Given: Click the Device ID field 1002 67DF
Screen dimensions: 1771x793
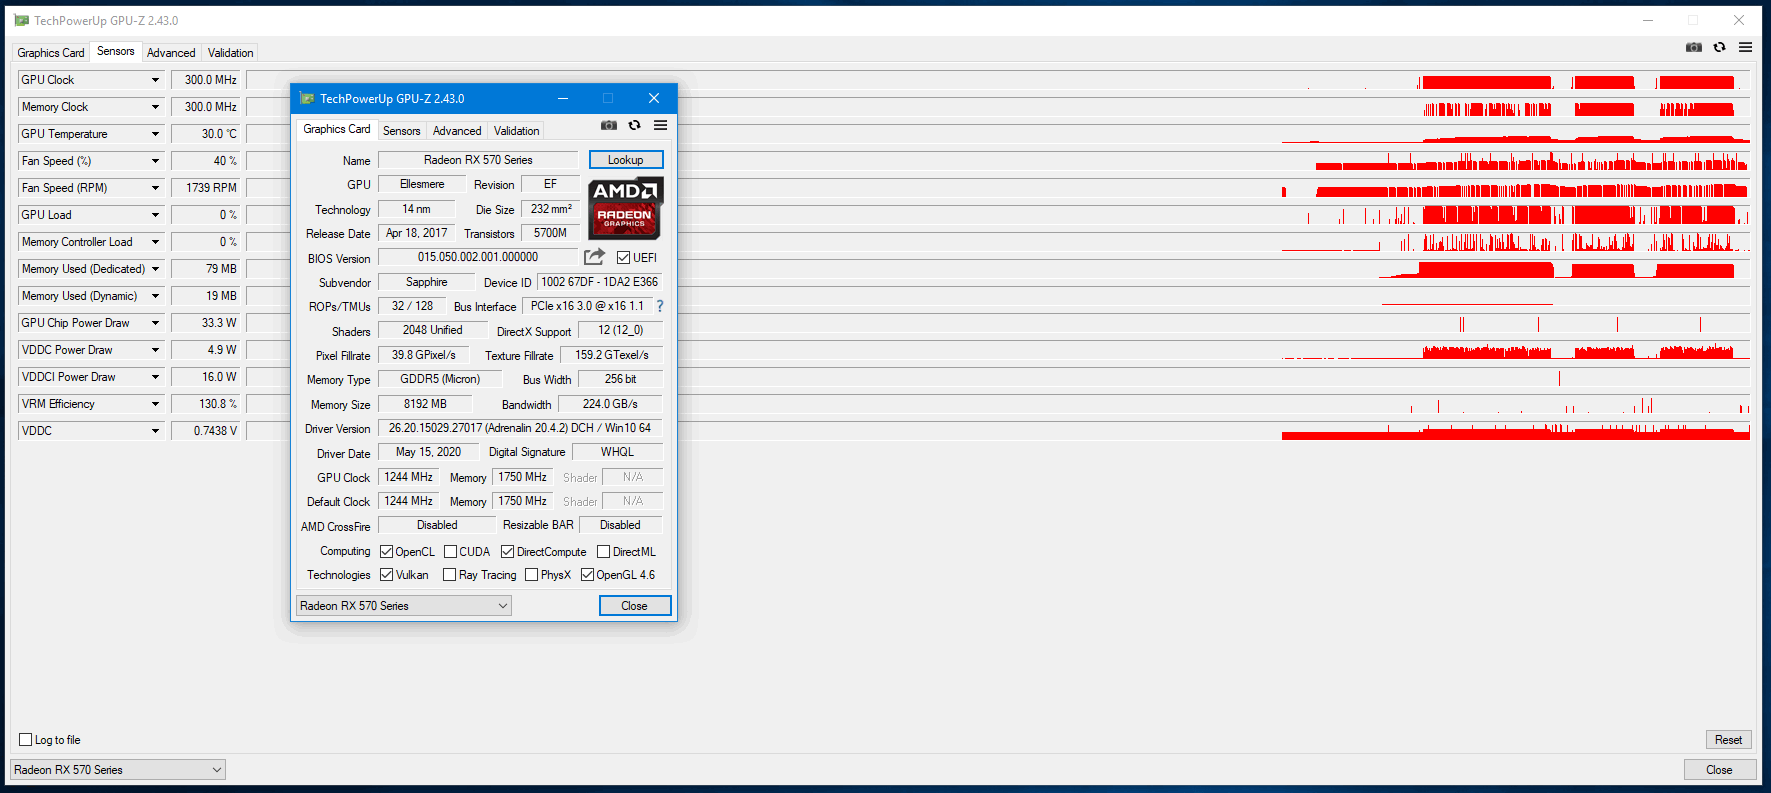Looking at the screenshot, I should coord(600,282).
